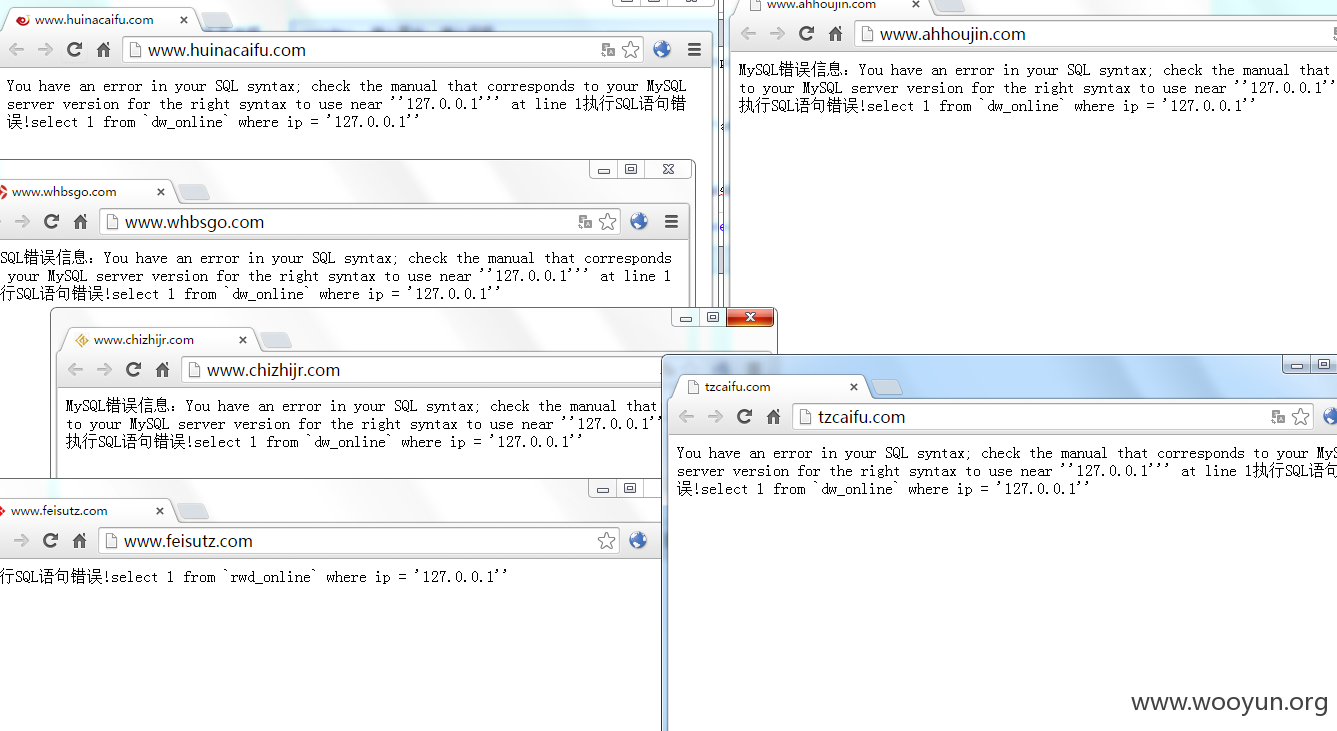The width and height of the screenshot is (1337, 731).
Task: Go forward in the feisutz window
Action: pos(21,541)
